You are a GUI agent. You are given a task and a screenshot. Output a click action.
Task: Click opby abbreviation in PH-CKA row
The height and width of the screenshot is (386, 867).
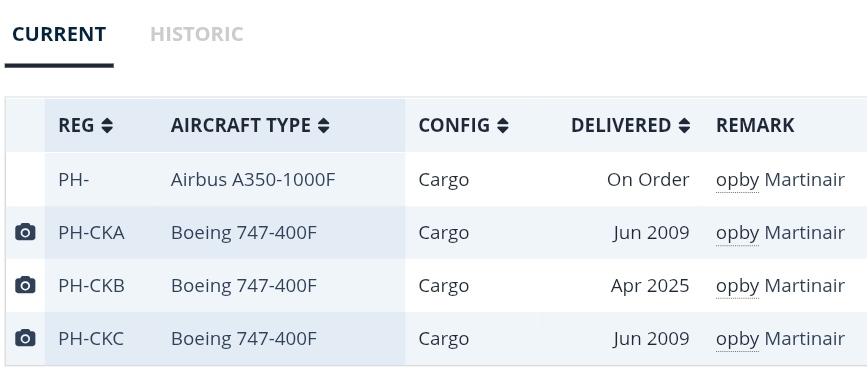tap(738, 233)
